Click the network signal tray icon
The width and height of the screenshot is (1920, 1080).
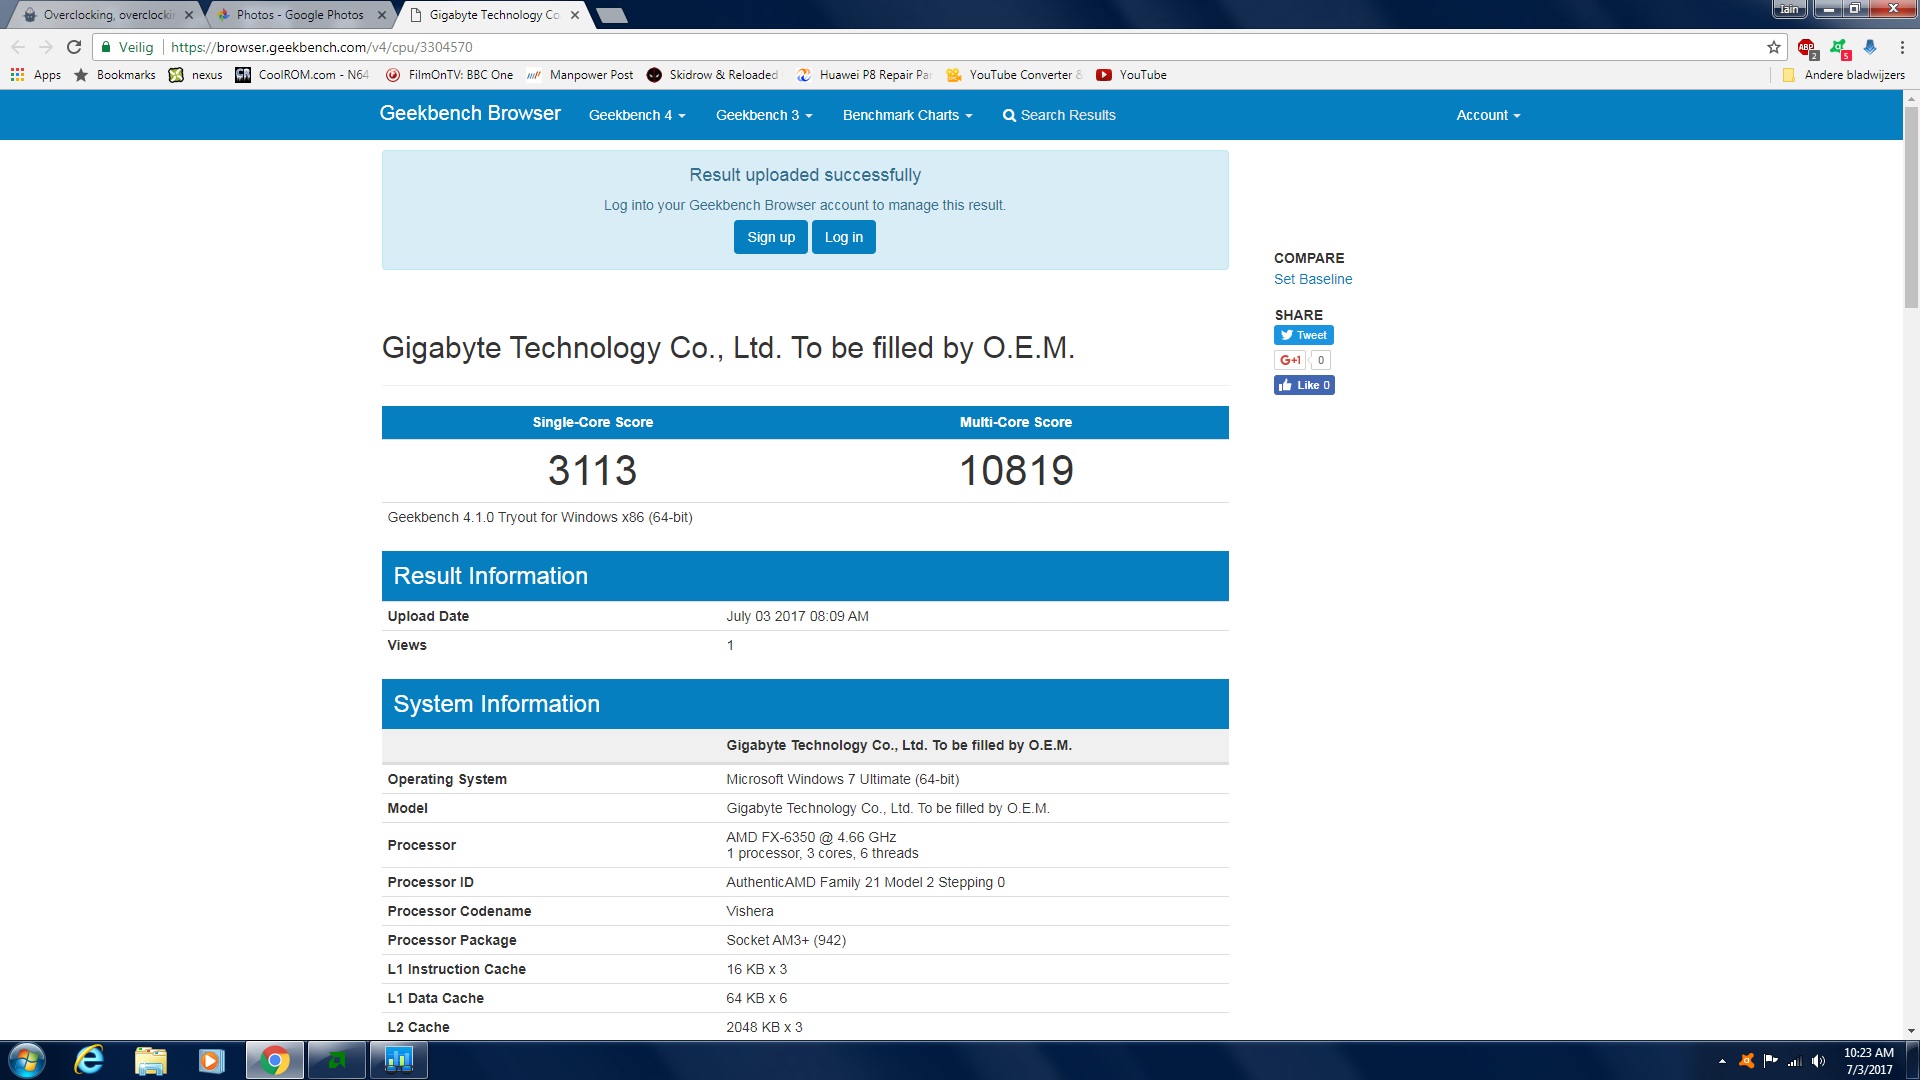click(1795, 1061)
